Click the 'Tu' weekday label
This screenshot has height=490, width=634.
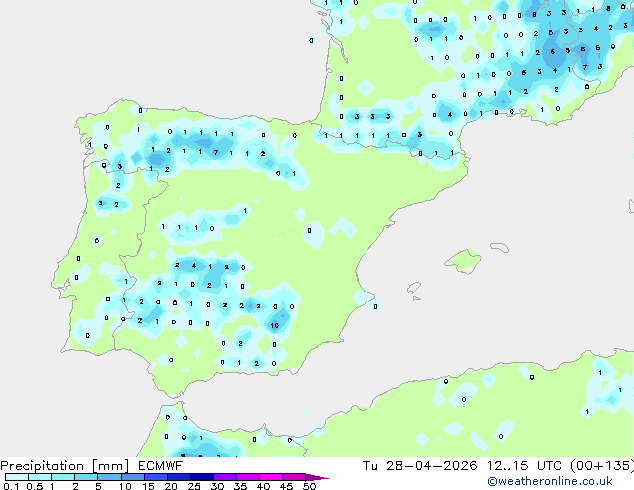point(370,466)
